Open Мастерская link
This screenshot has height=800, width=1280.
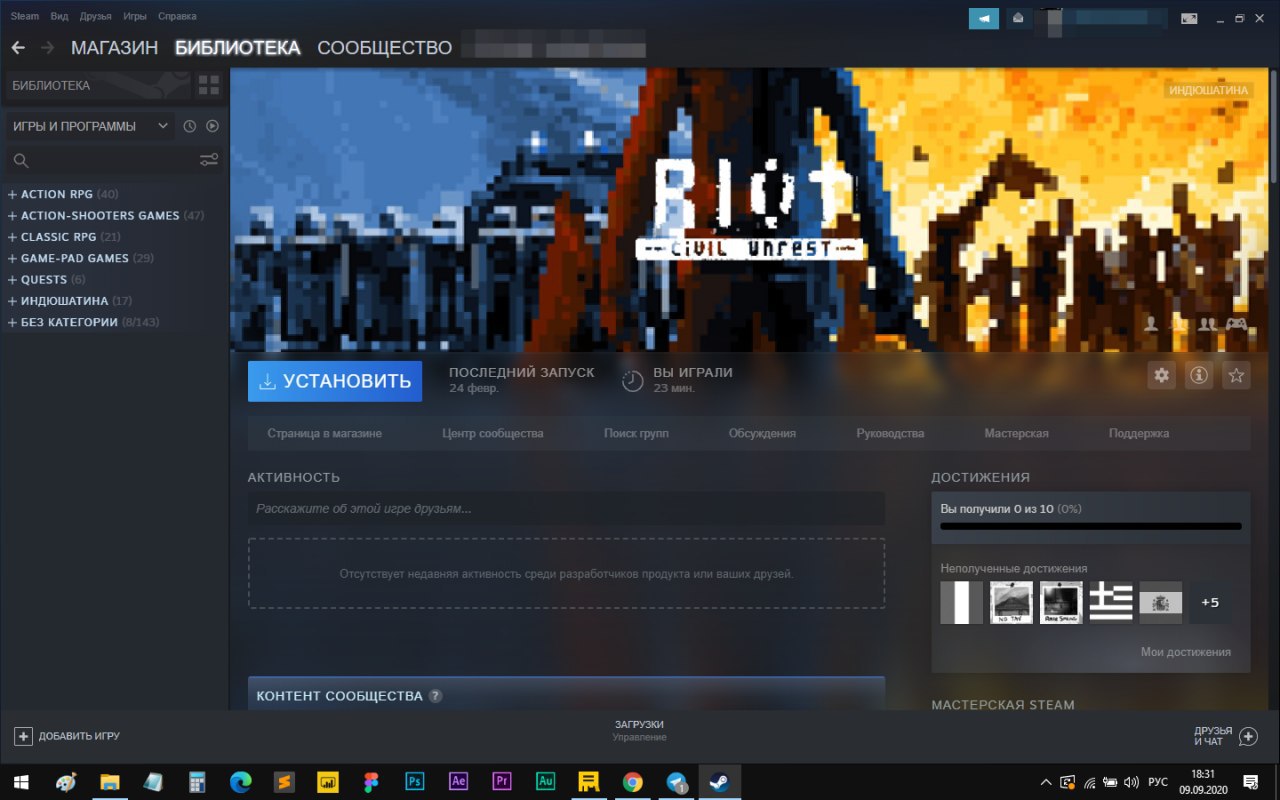1016,433
